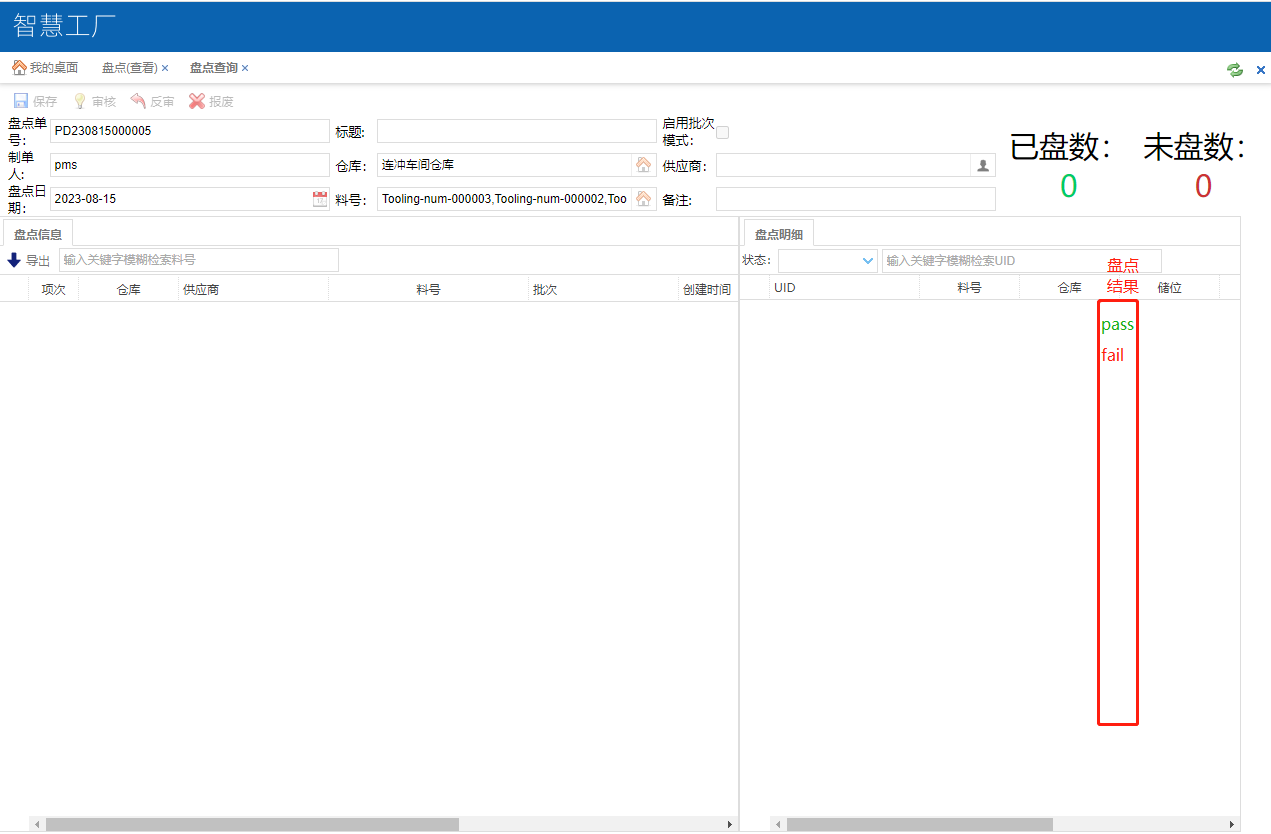The width and height of the screenshot is (1271, 834).
Task: Open the 我的桌面 home tab
Action: [x=45, y=68]
